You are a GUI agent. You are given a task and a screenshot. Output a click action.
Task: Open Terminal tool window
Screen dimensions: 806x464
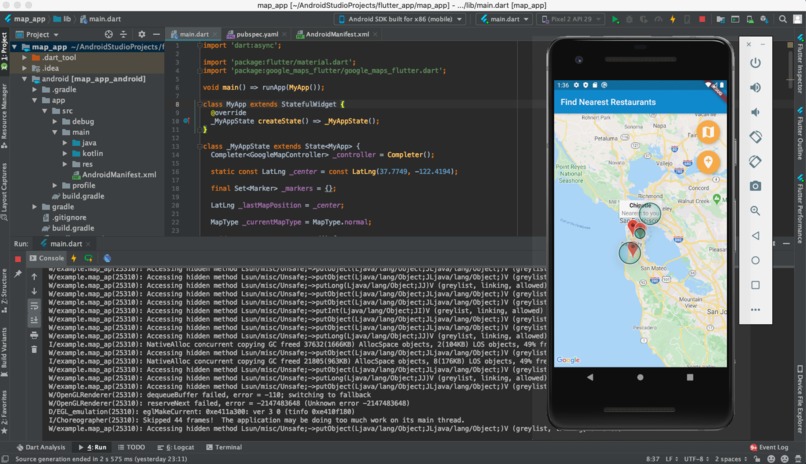pyautogui.click(x=224, y=448)
